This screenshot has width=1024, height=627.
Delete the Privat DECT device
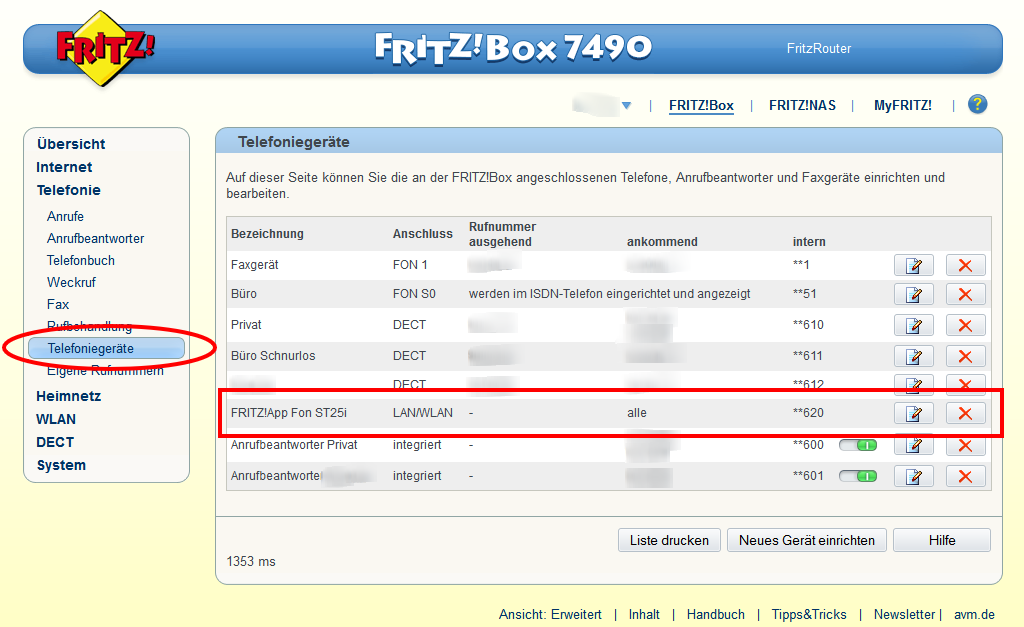(x=965, y=325)
